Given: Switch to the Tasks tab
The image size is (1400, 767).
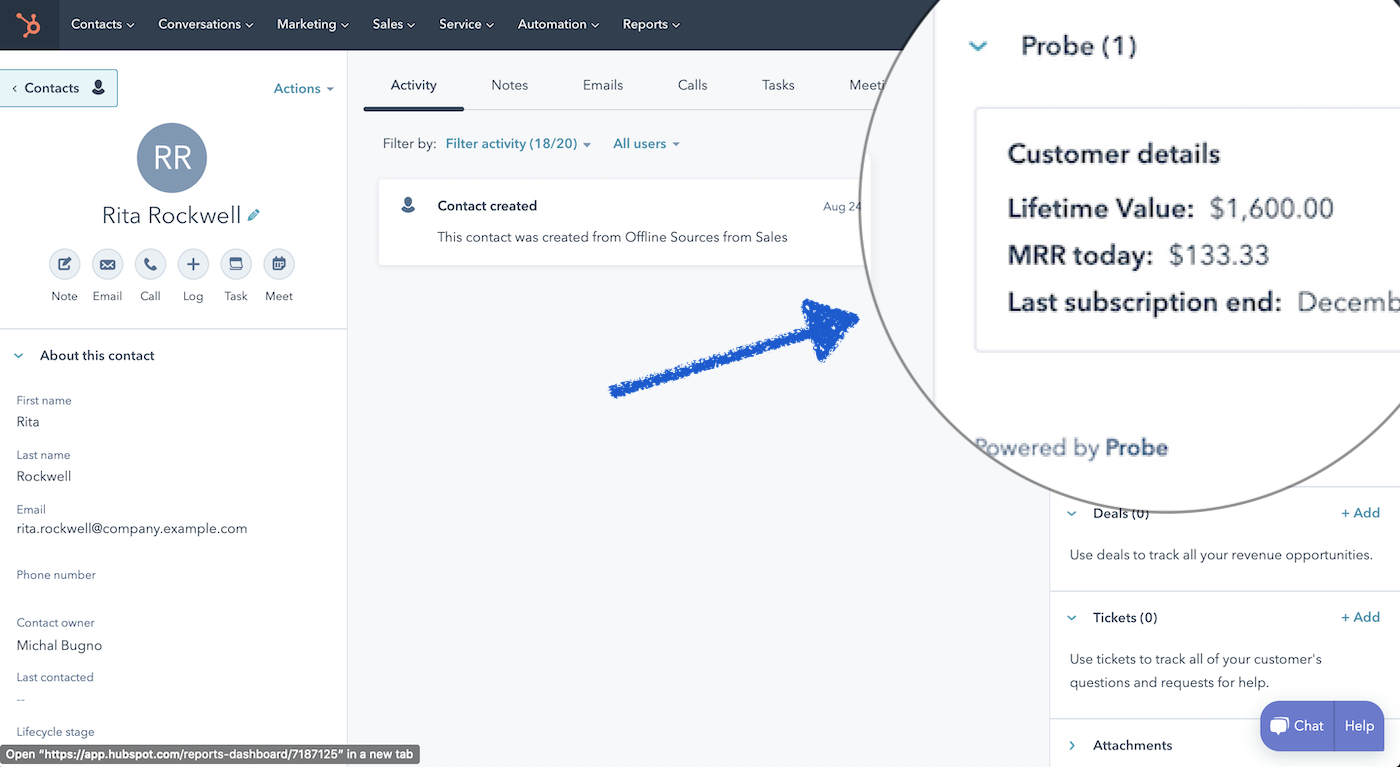Looking at the screenshot, I should [x=778, y=85].
